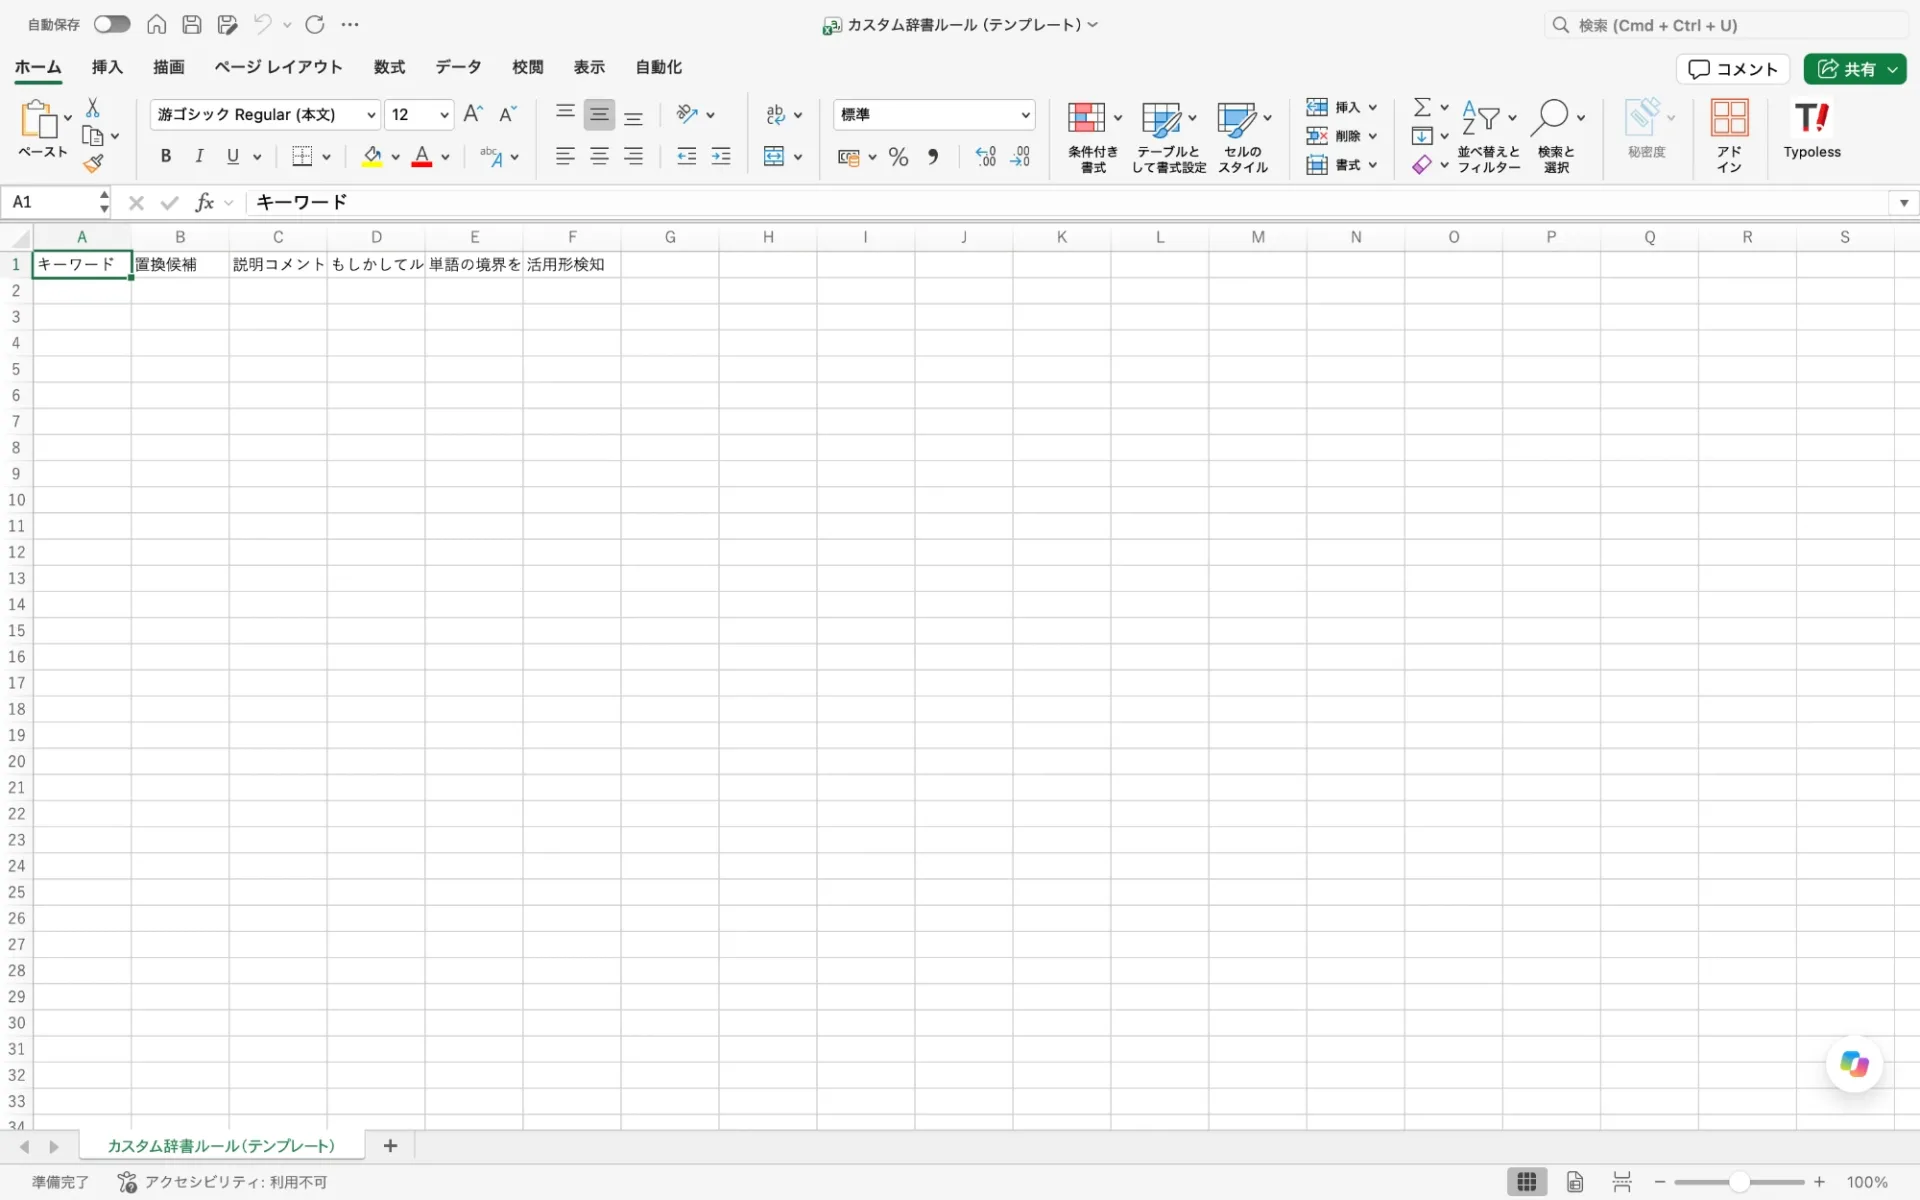Screen dimensions: 1920x1200
Task: Switch to the 挿入 (Insert) tab
Action: coord(107,67)
